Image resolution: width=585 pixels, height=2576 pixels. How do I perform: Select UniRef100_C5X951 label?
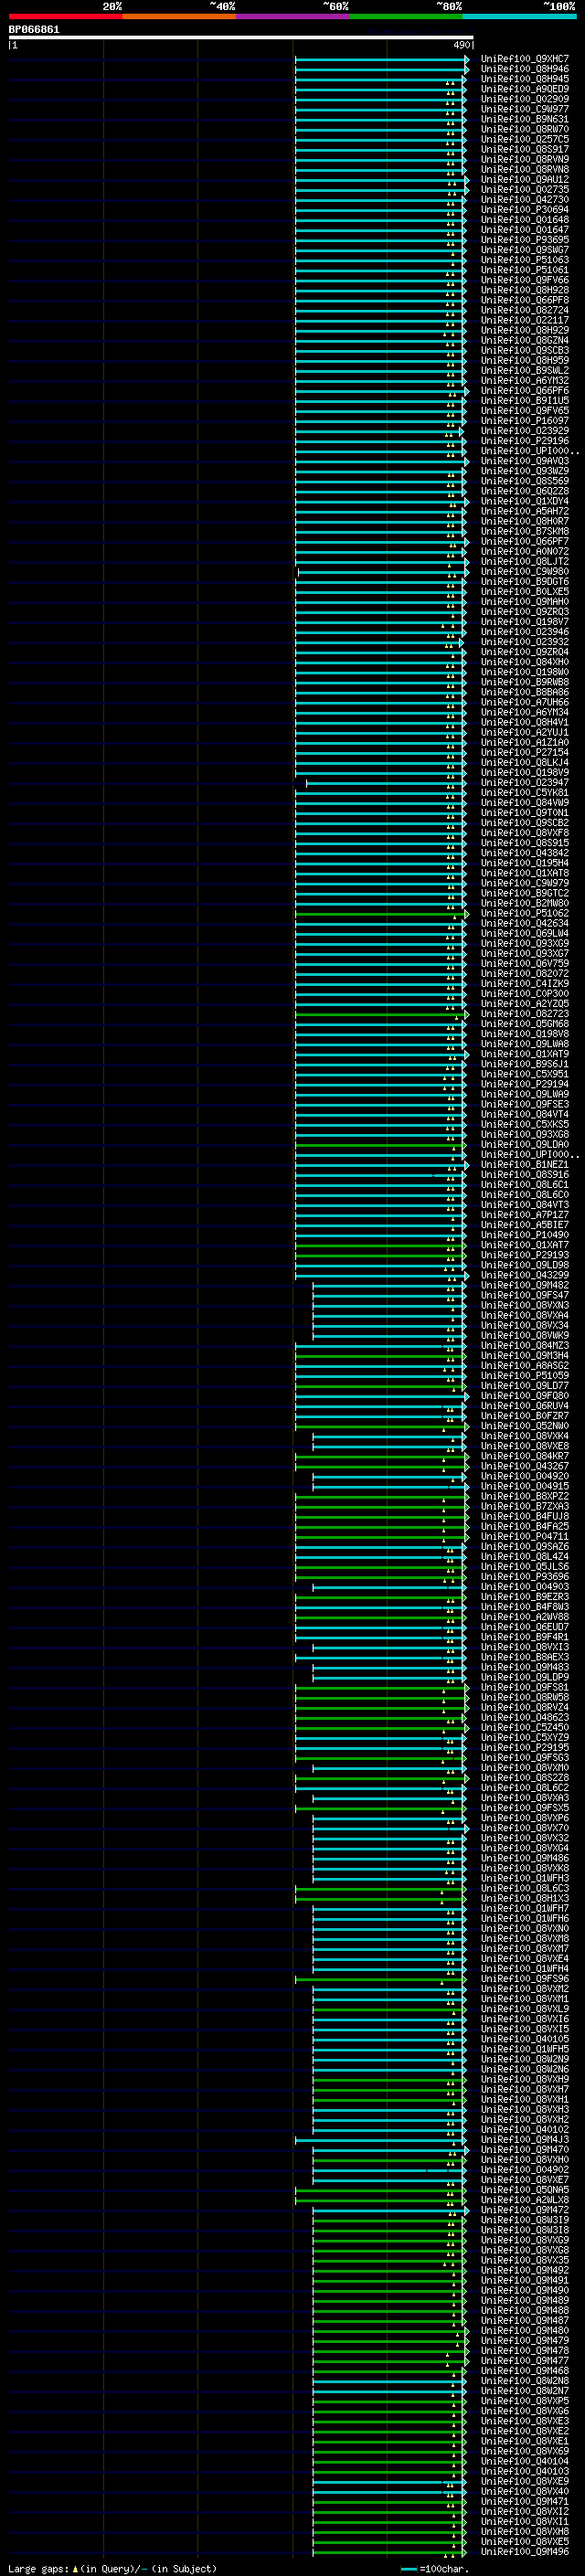pyautogui.click(x=525, y=1074)
